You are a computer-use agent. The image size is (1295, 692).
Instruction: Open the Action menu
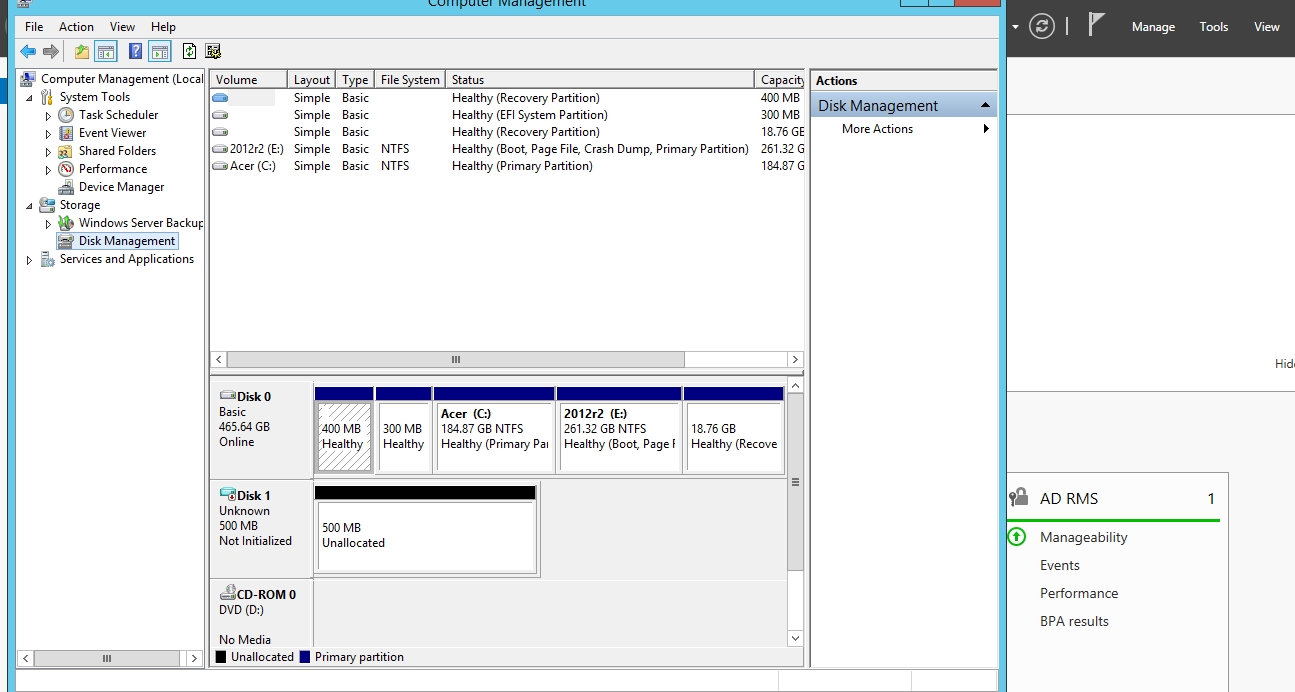[76, 27]
